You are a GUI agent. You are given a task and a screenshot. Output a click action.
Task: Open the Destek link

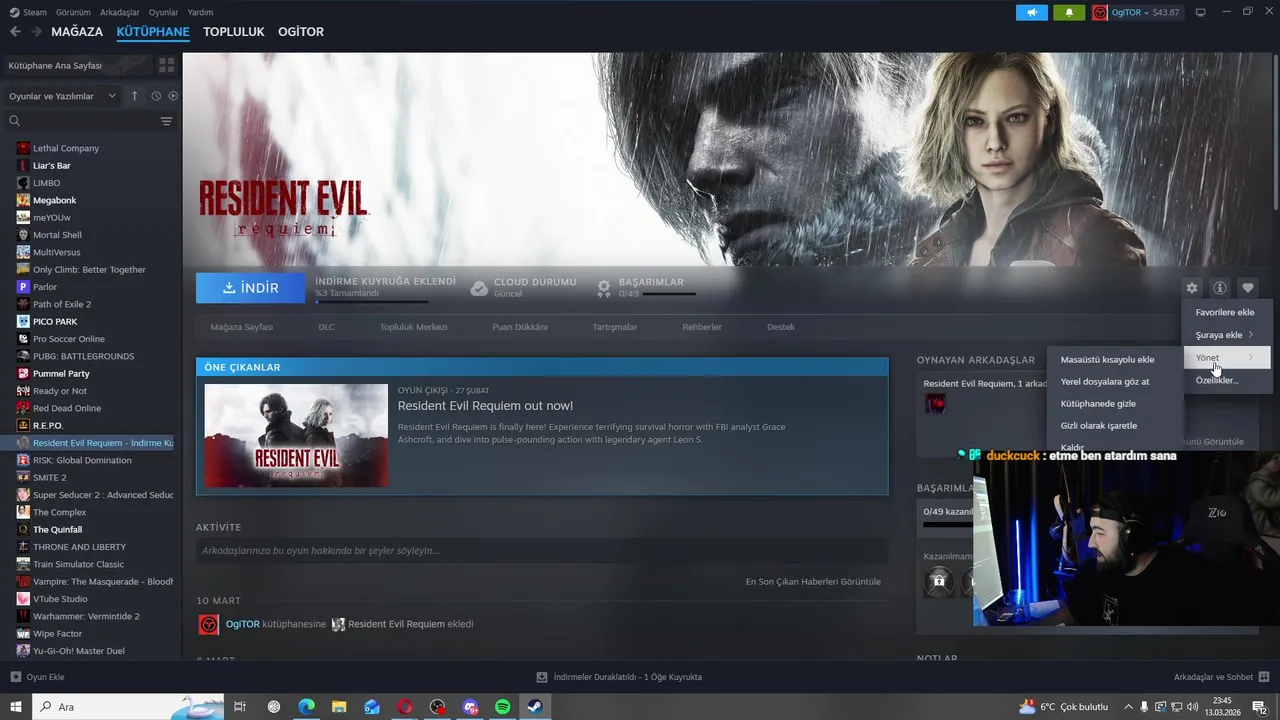tap(781, 327)
